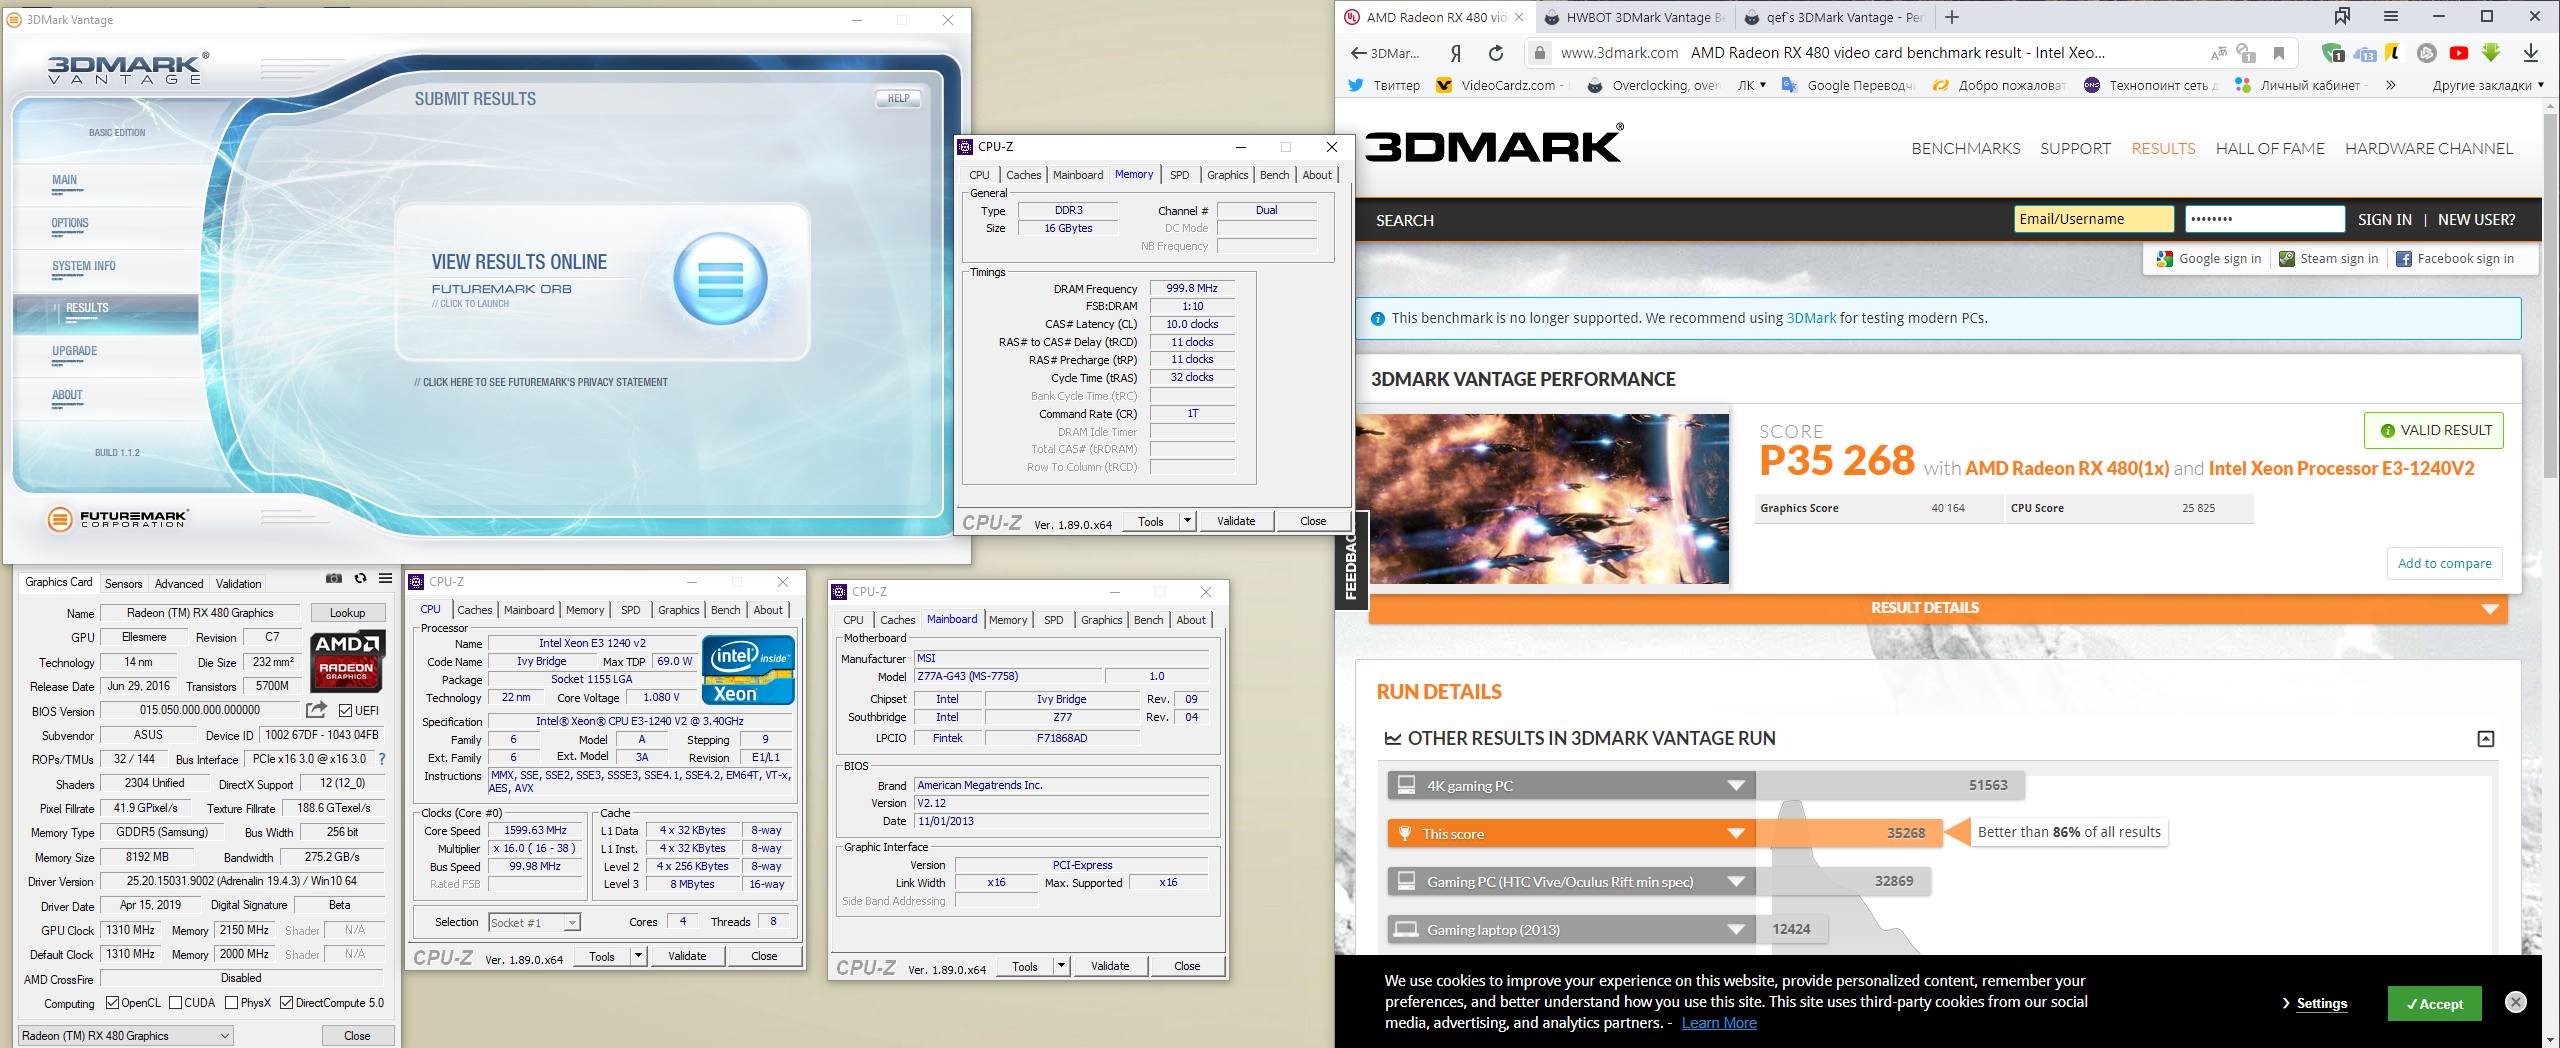Click the Twitter bookmark

click(1384, 85)
